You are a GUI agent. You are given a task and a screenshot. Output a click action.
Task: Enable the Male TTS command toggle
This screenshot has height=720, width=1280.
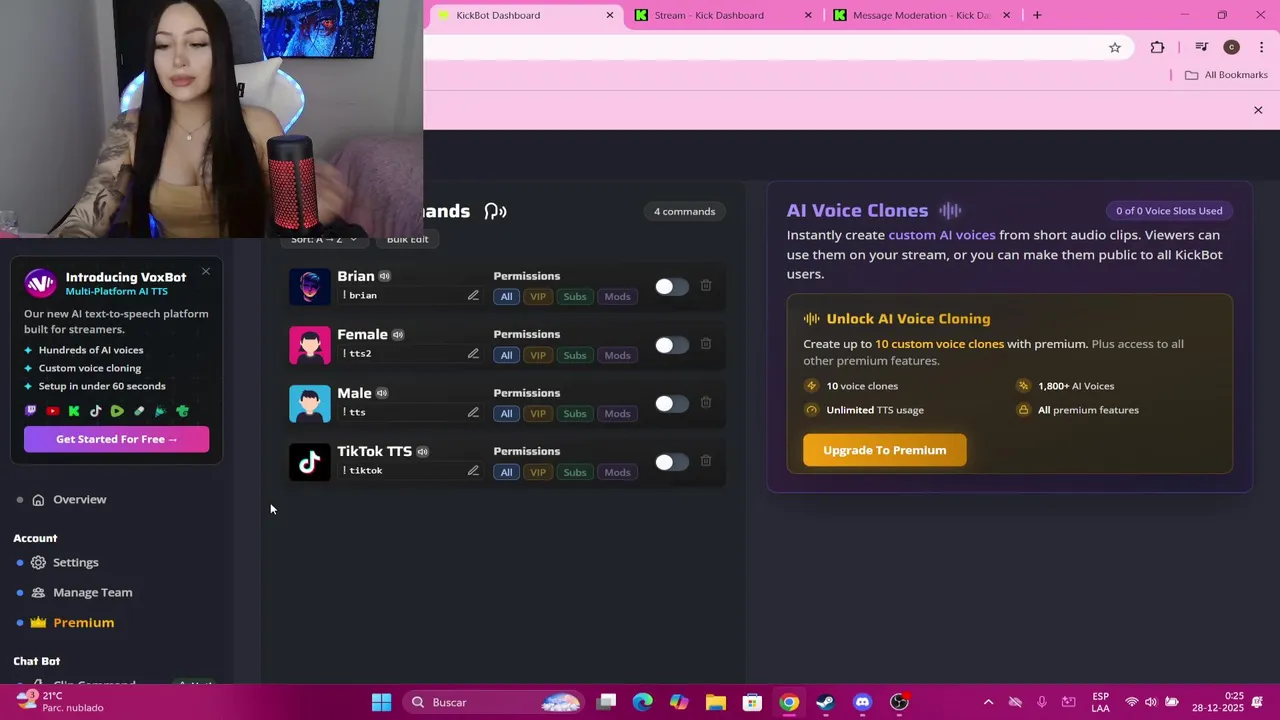pos(672,404)
